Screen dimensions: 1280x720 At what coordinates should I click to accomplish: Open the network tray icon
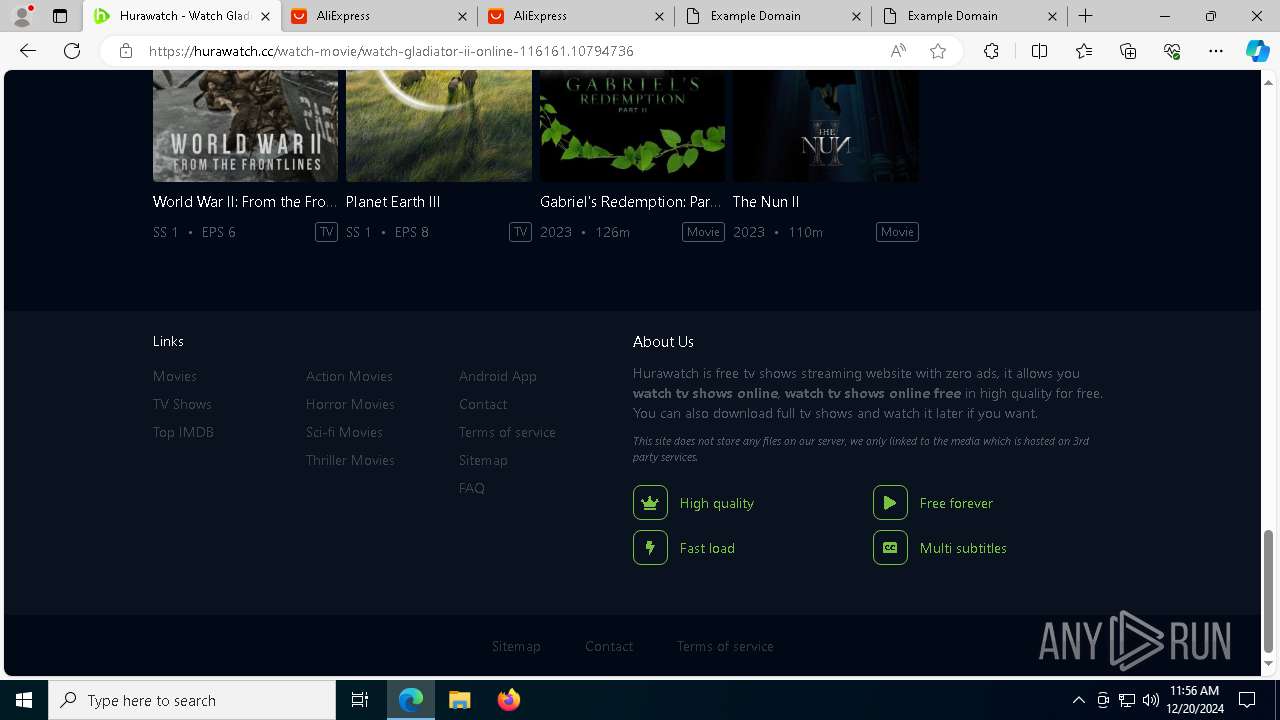point(1127,700)
